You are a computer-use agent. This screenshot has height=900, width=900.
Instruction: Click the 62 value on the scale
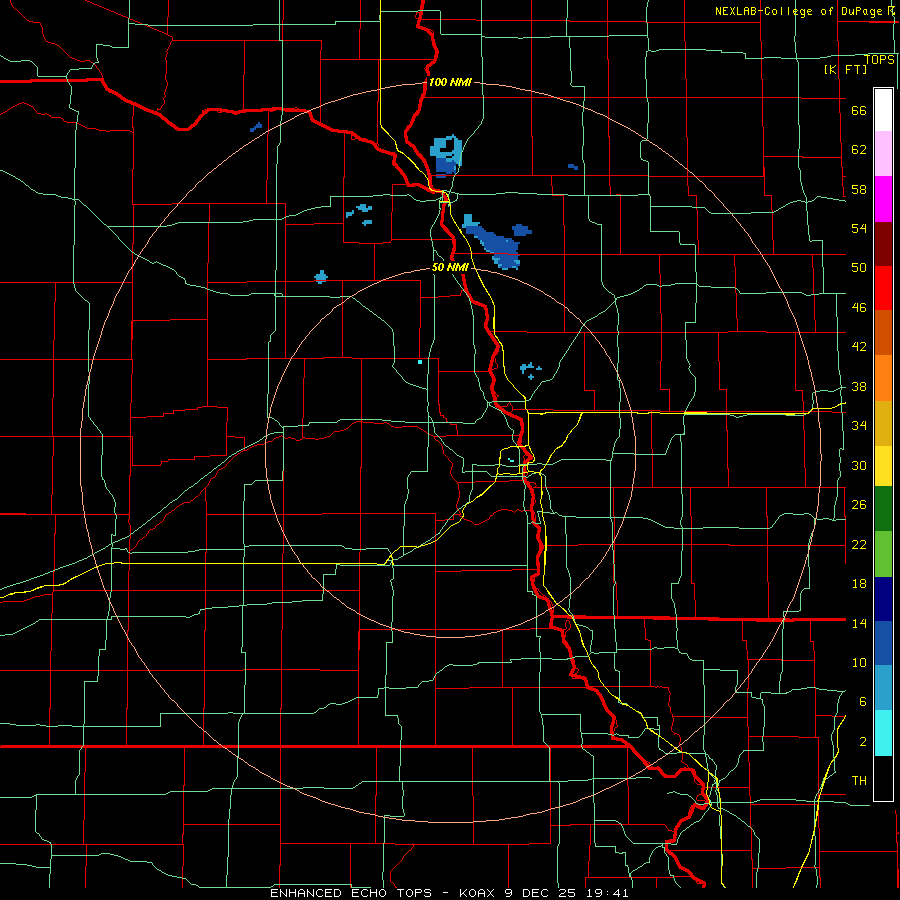pos(859,150)
